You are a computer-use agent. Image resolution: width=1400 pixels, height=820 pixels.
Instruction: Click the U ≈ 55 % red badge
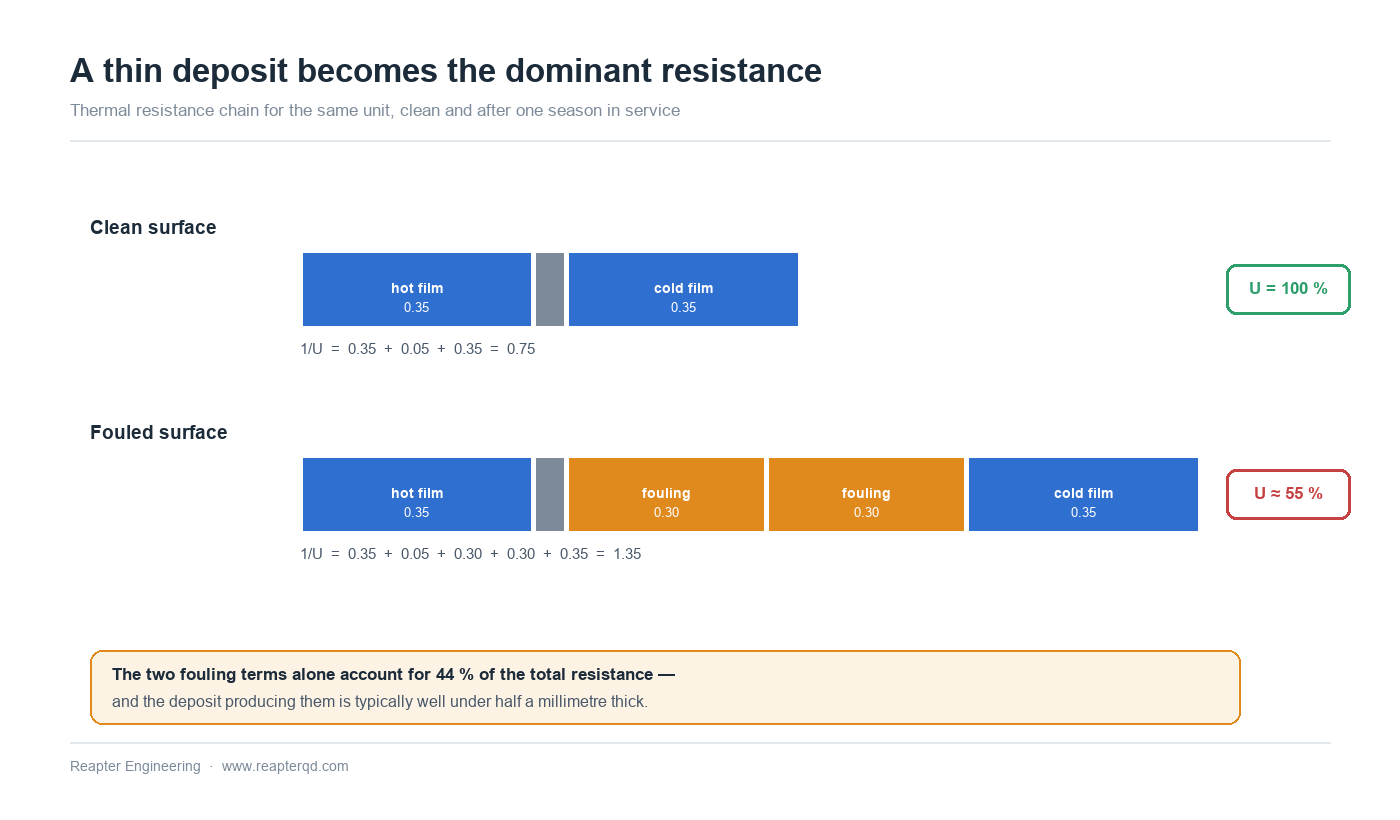point(1288,494)
